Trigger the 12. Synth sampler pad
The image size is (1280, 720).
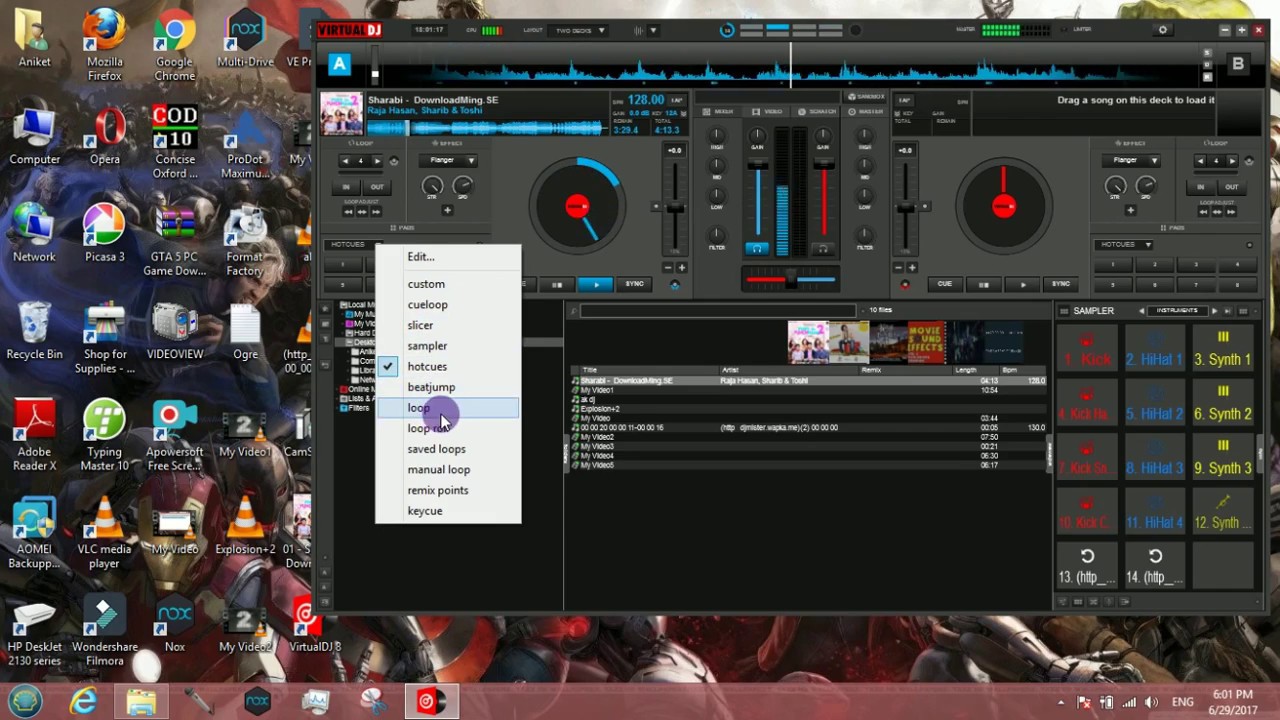pyautogui.click(x=1222, y=512)
